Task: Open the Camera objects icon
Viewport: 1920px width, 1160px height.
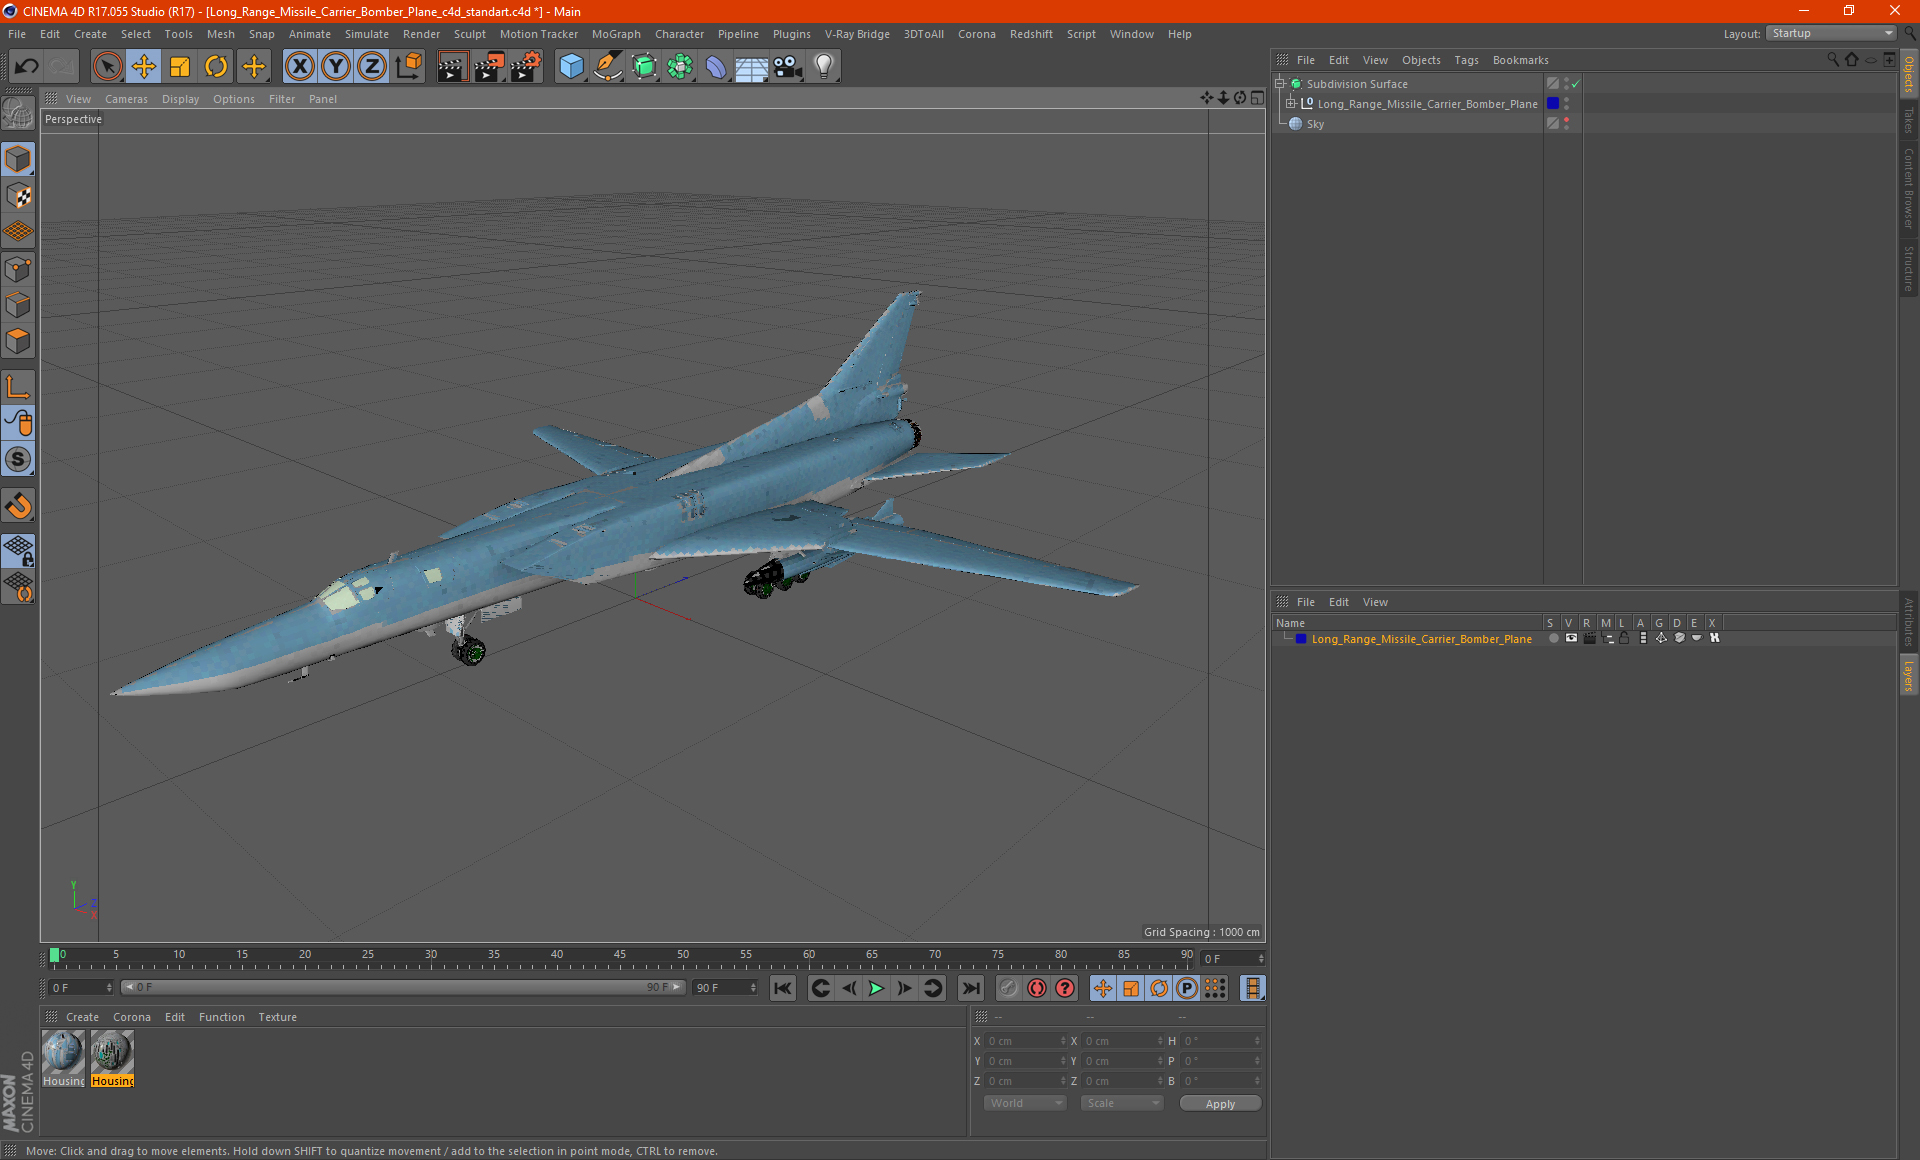Action: [x=787, y=67]
